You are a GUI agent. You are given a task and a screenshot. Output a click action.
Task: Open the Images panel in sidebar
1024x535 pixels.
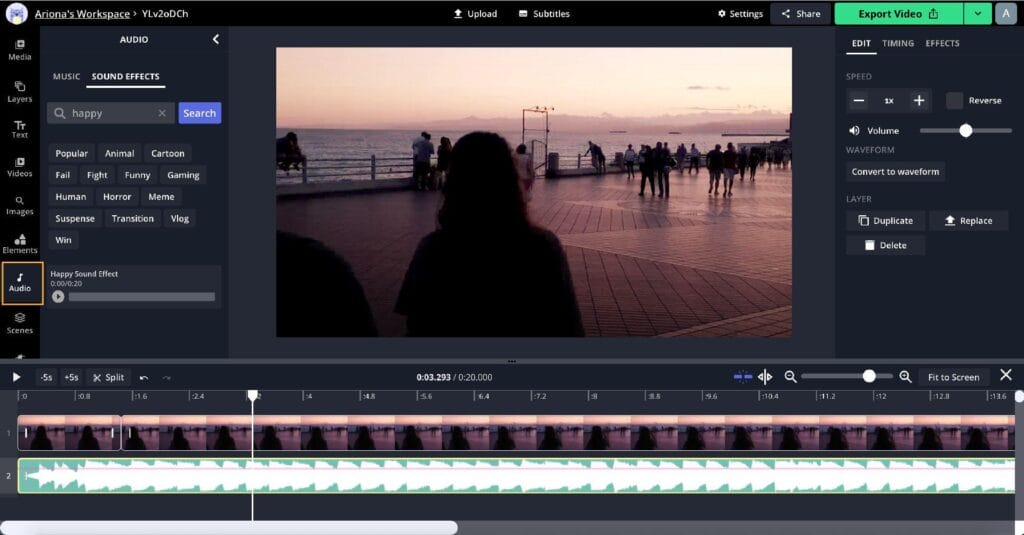[20, 206]
